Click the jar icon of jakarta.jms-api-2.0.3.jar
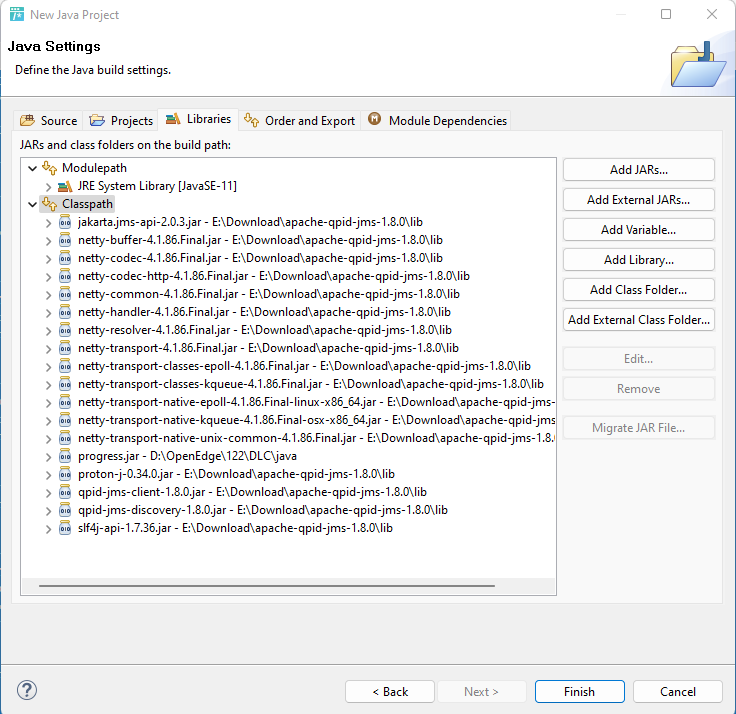Viewport: 736px width, 714px height. click(65, 222)
